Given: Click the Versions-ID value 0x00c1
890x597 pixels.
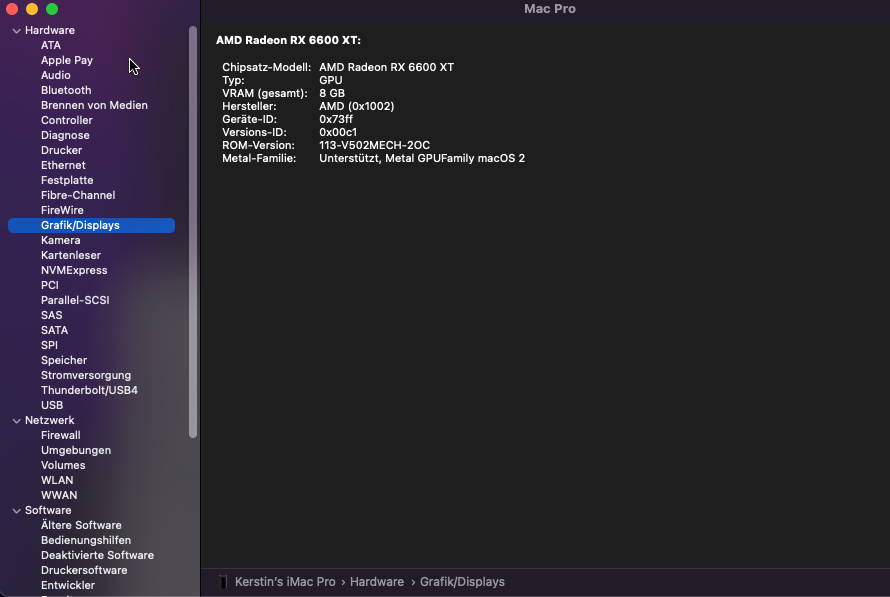Looking at the screenshot, I should tap(338, 133).
